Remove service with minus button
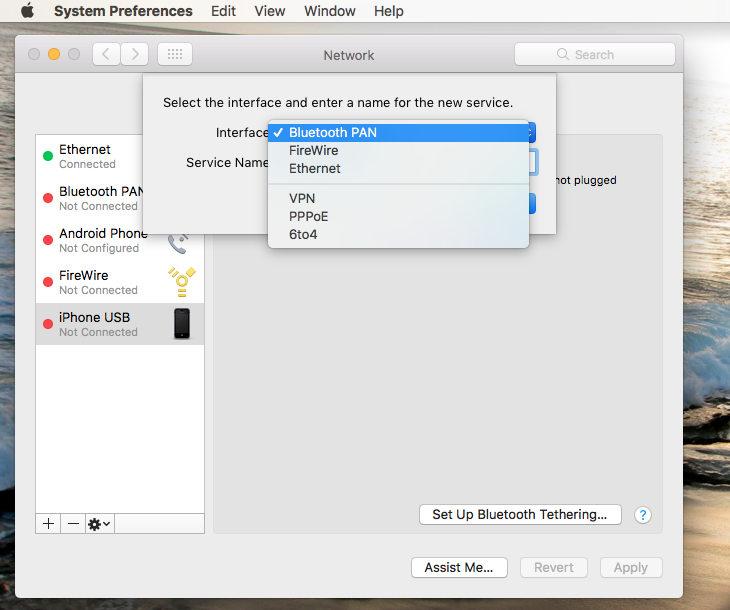 [73, 524]
